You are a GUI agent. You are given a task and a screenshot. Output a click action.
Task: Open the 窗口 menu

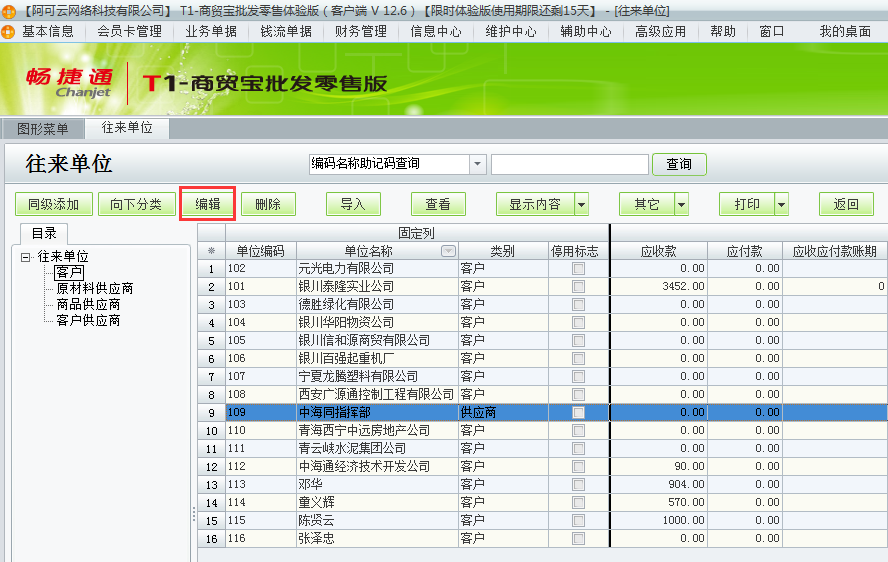(772, 32)
